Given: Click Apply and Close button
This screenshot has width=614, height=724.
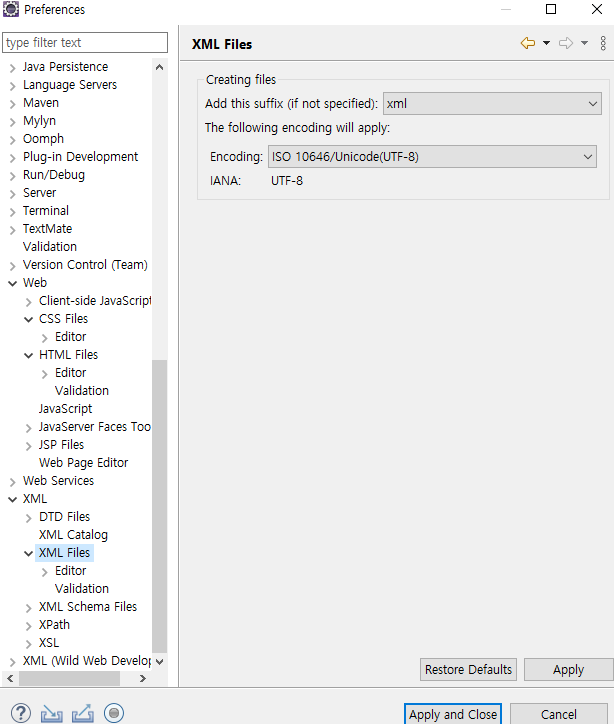Looking at the screenshot, I should tap(452, 714).
